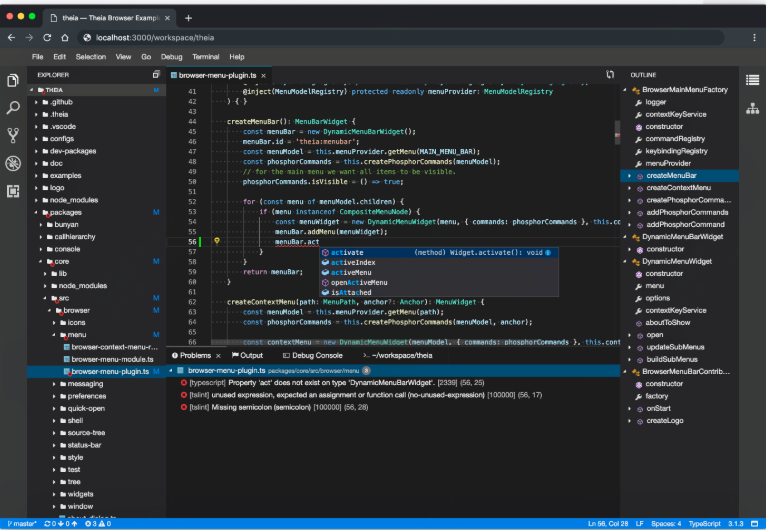Click the lightbulb quick-fix icon on line 56
This screenshot has width=766, height=530.
click(216, 241)
